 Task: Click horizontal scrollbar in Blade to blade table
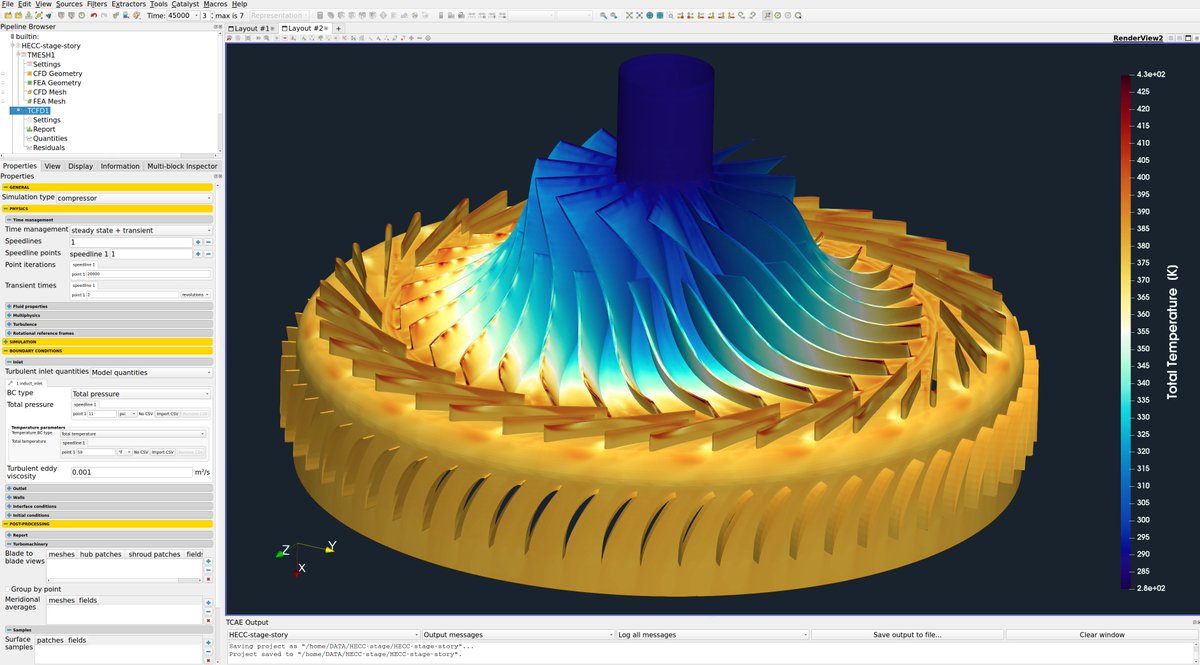click(x=124, y=580)
